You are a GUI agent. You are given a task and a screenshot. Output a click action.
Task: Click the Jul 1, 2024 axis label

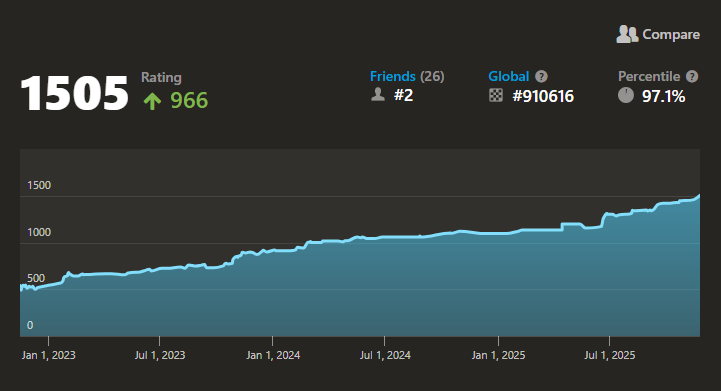tap(385, 355)
